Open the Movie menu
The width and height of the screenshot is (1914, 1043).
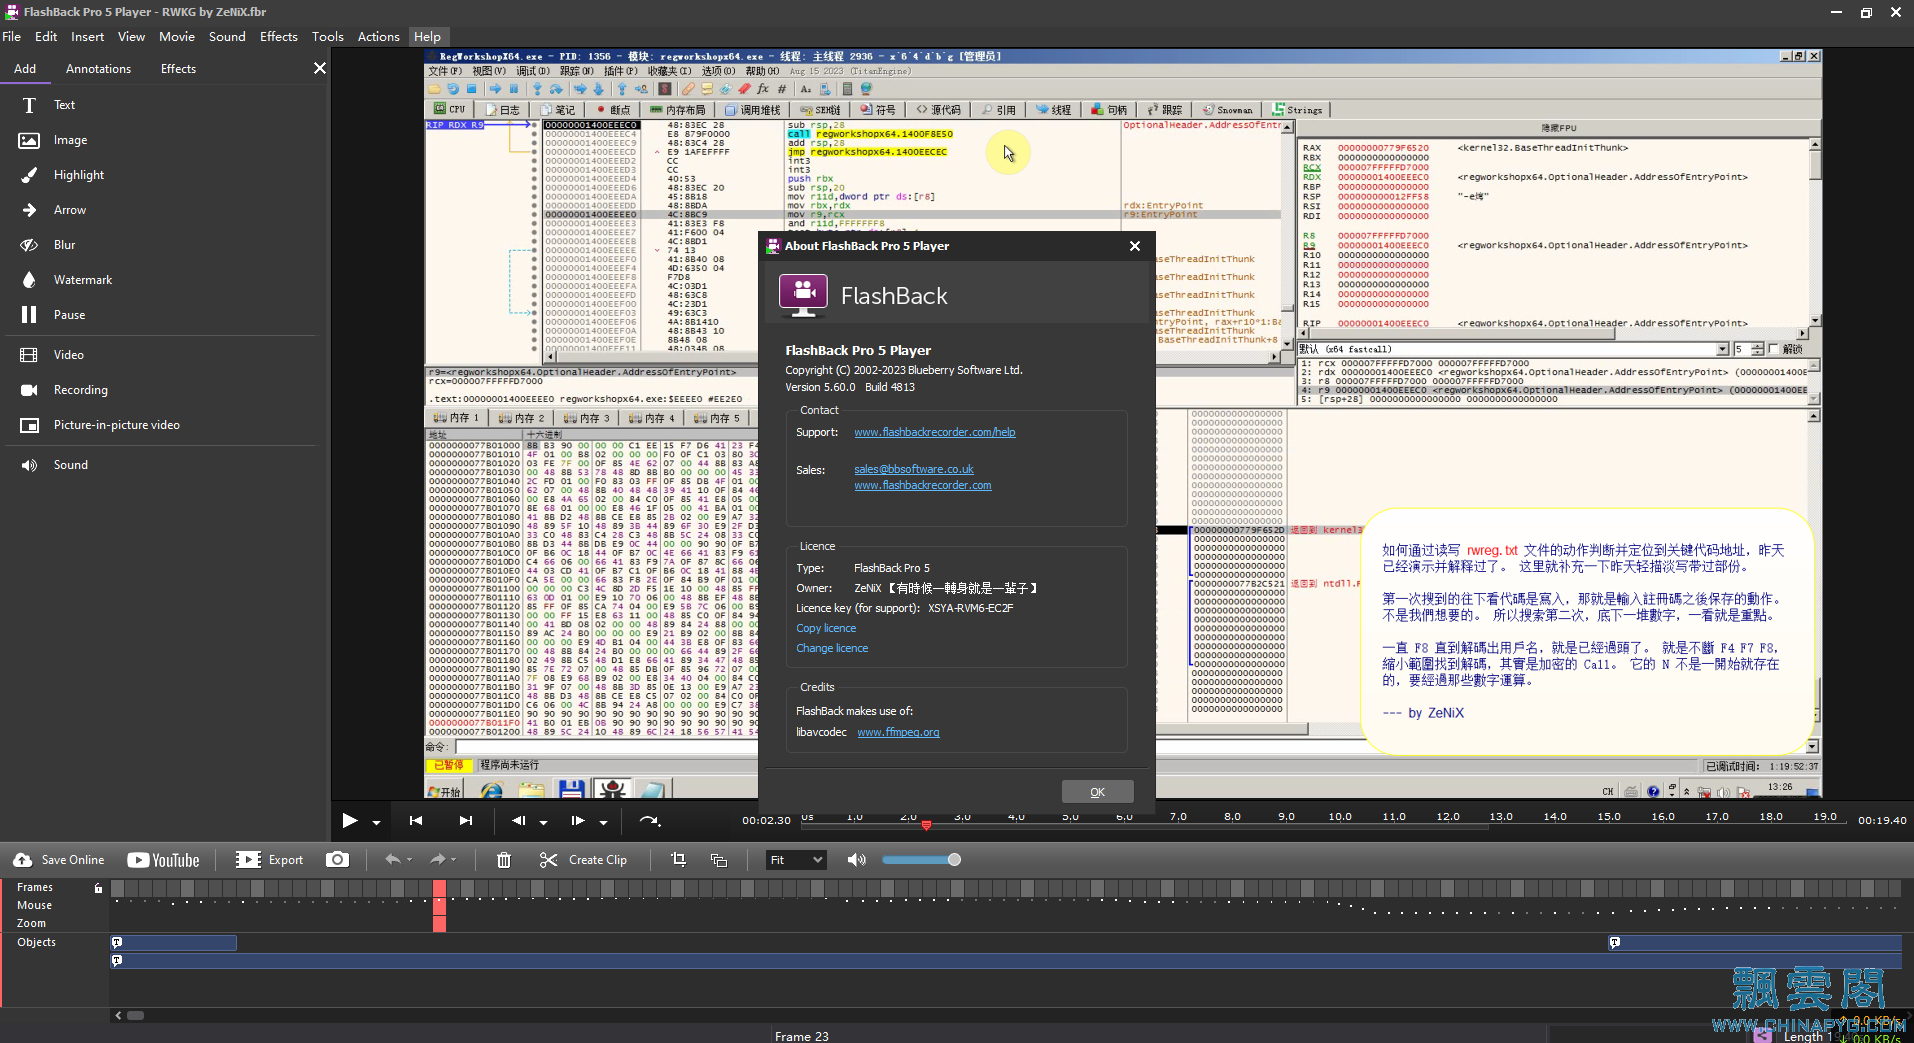[x=177, y=37]
